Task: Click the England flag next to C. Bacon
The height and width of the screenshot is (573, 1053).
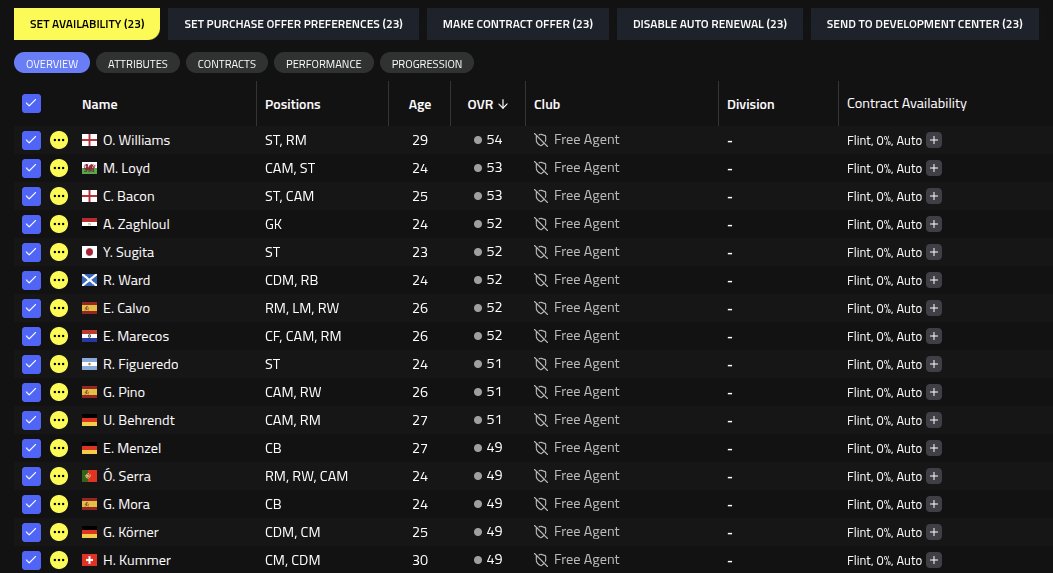Action: (89, 196)
